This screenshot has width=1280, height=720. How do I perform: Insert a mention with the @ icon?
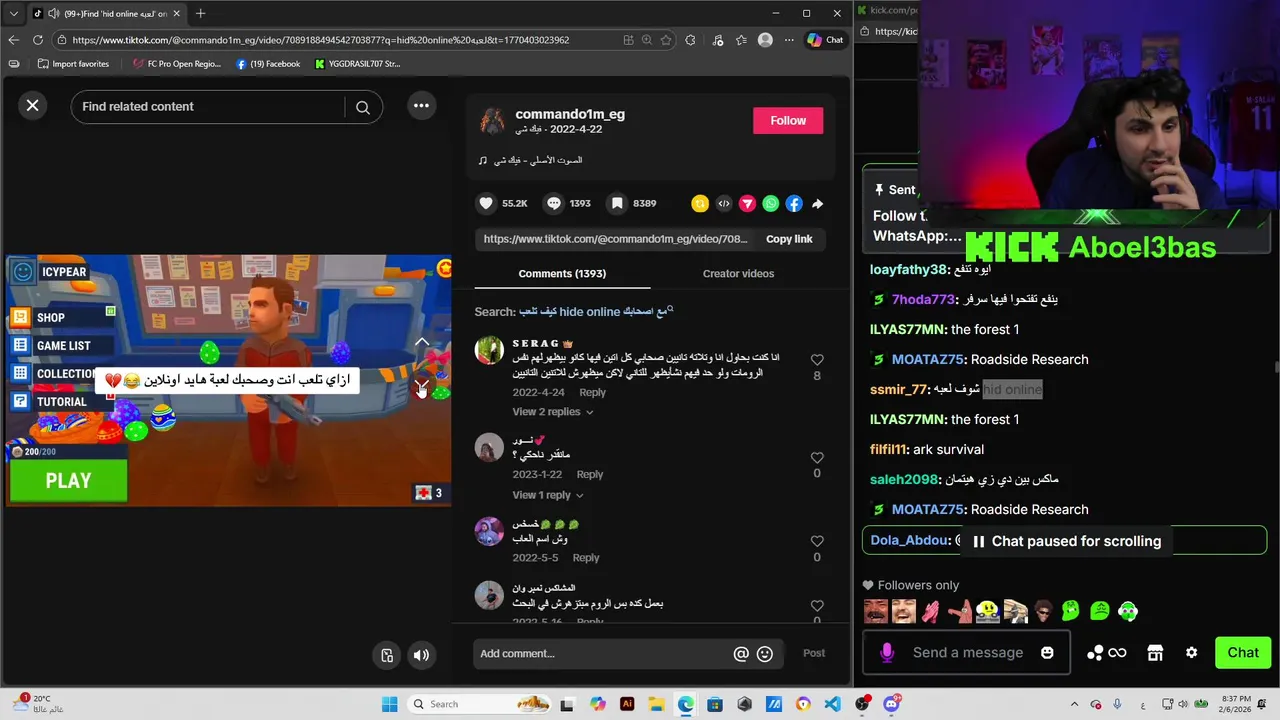click(741, 654)
